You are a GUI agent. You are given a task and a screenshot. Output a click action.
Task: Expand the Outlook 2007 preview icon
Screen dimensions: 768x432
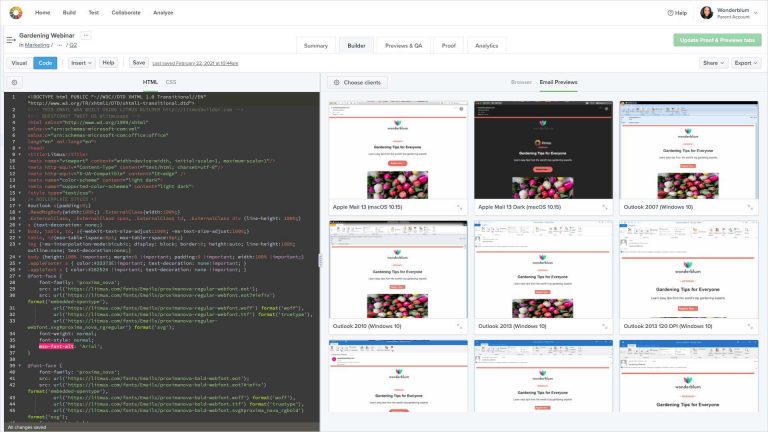[750, 207]
